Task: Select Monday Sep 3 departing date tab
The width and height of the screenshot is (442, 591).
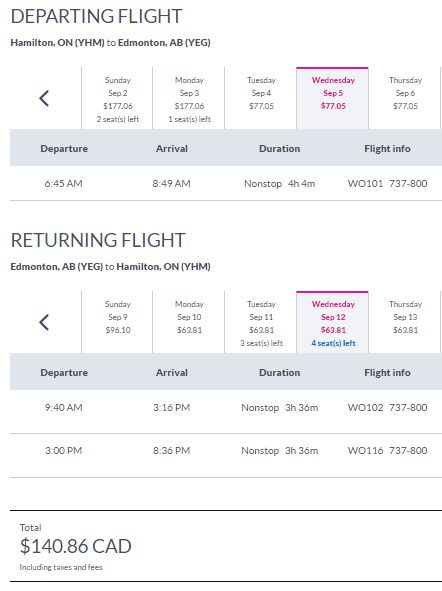Action: click(x=189, y=99)
